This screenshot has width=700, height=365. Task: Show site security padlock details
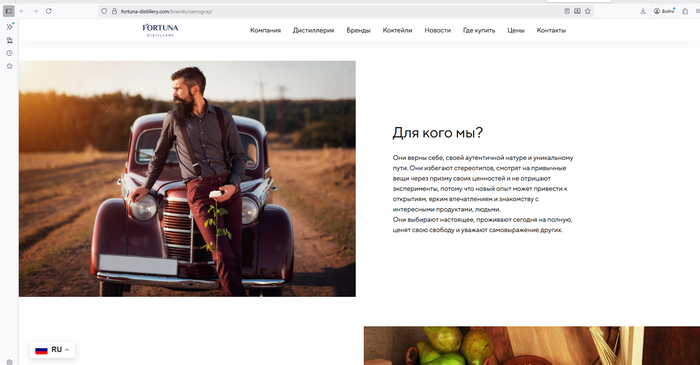[114, 11]
